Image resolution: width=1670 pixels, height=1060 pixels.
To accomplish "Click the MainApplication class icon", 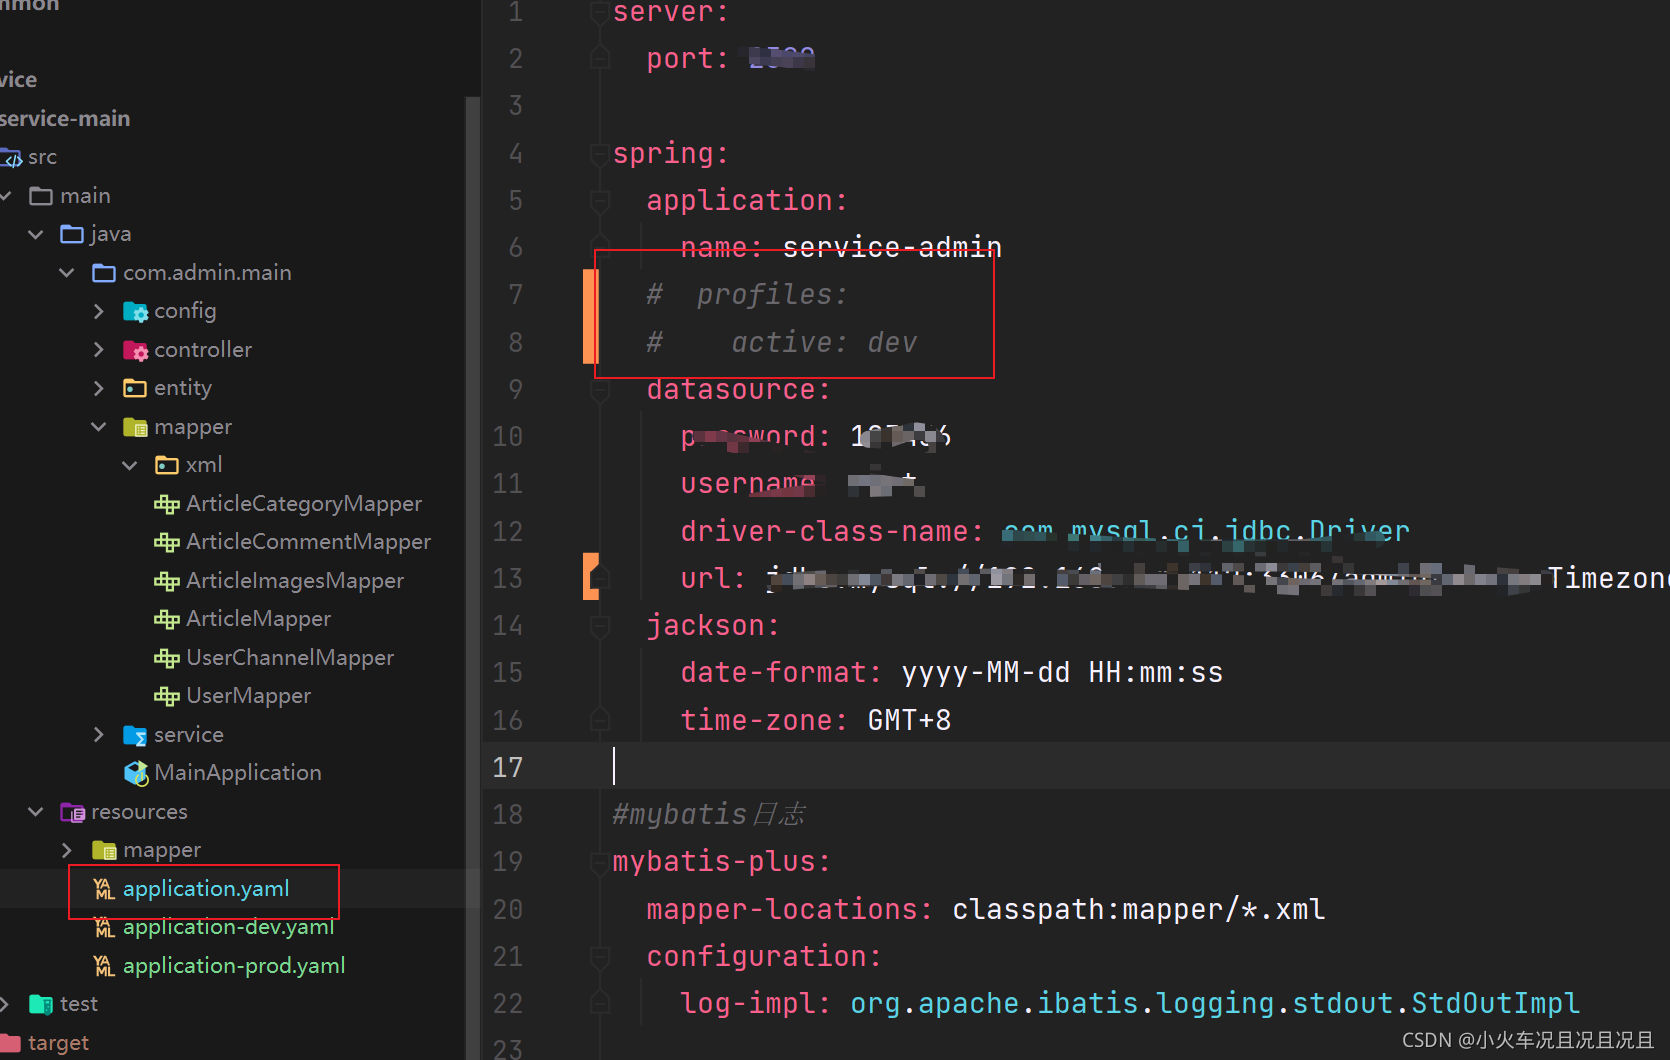I will coord(136,772).
